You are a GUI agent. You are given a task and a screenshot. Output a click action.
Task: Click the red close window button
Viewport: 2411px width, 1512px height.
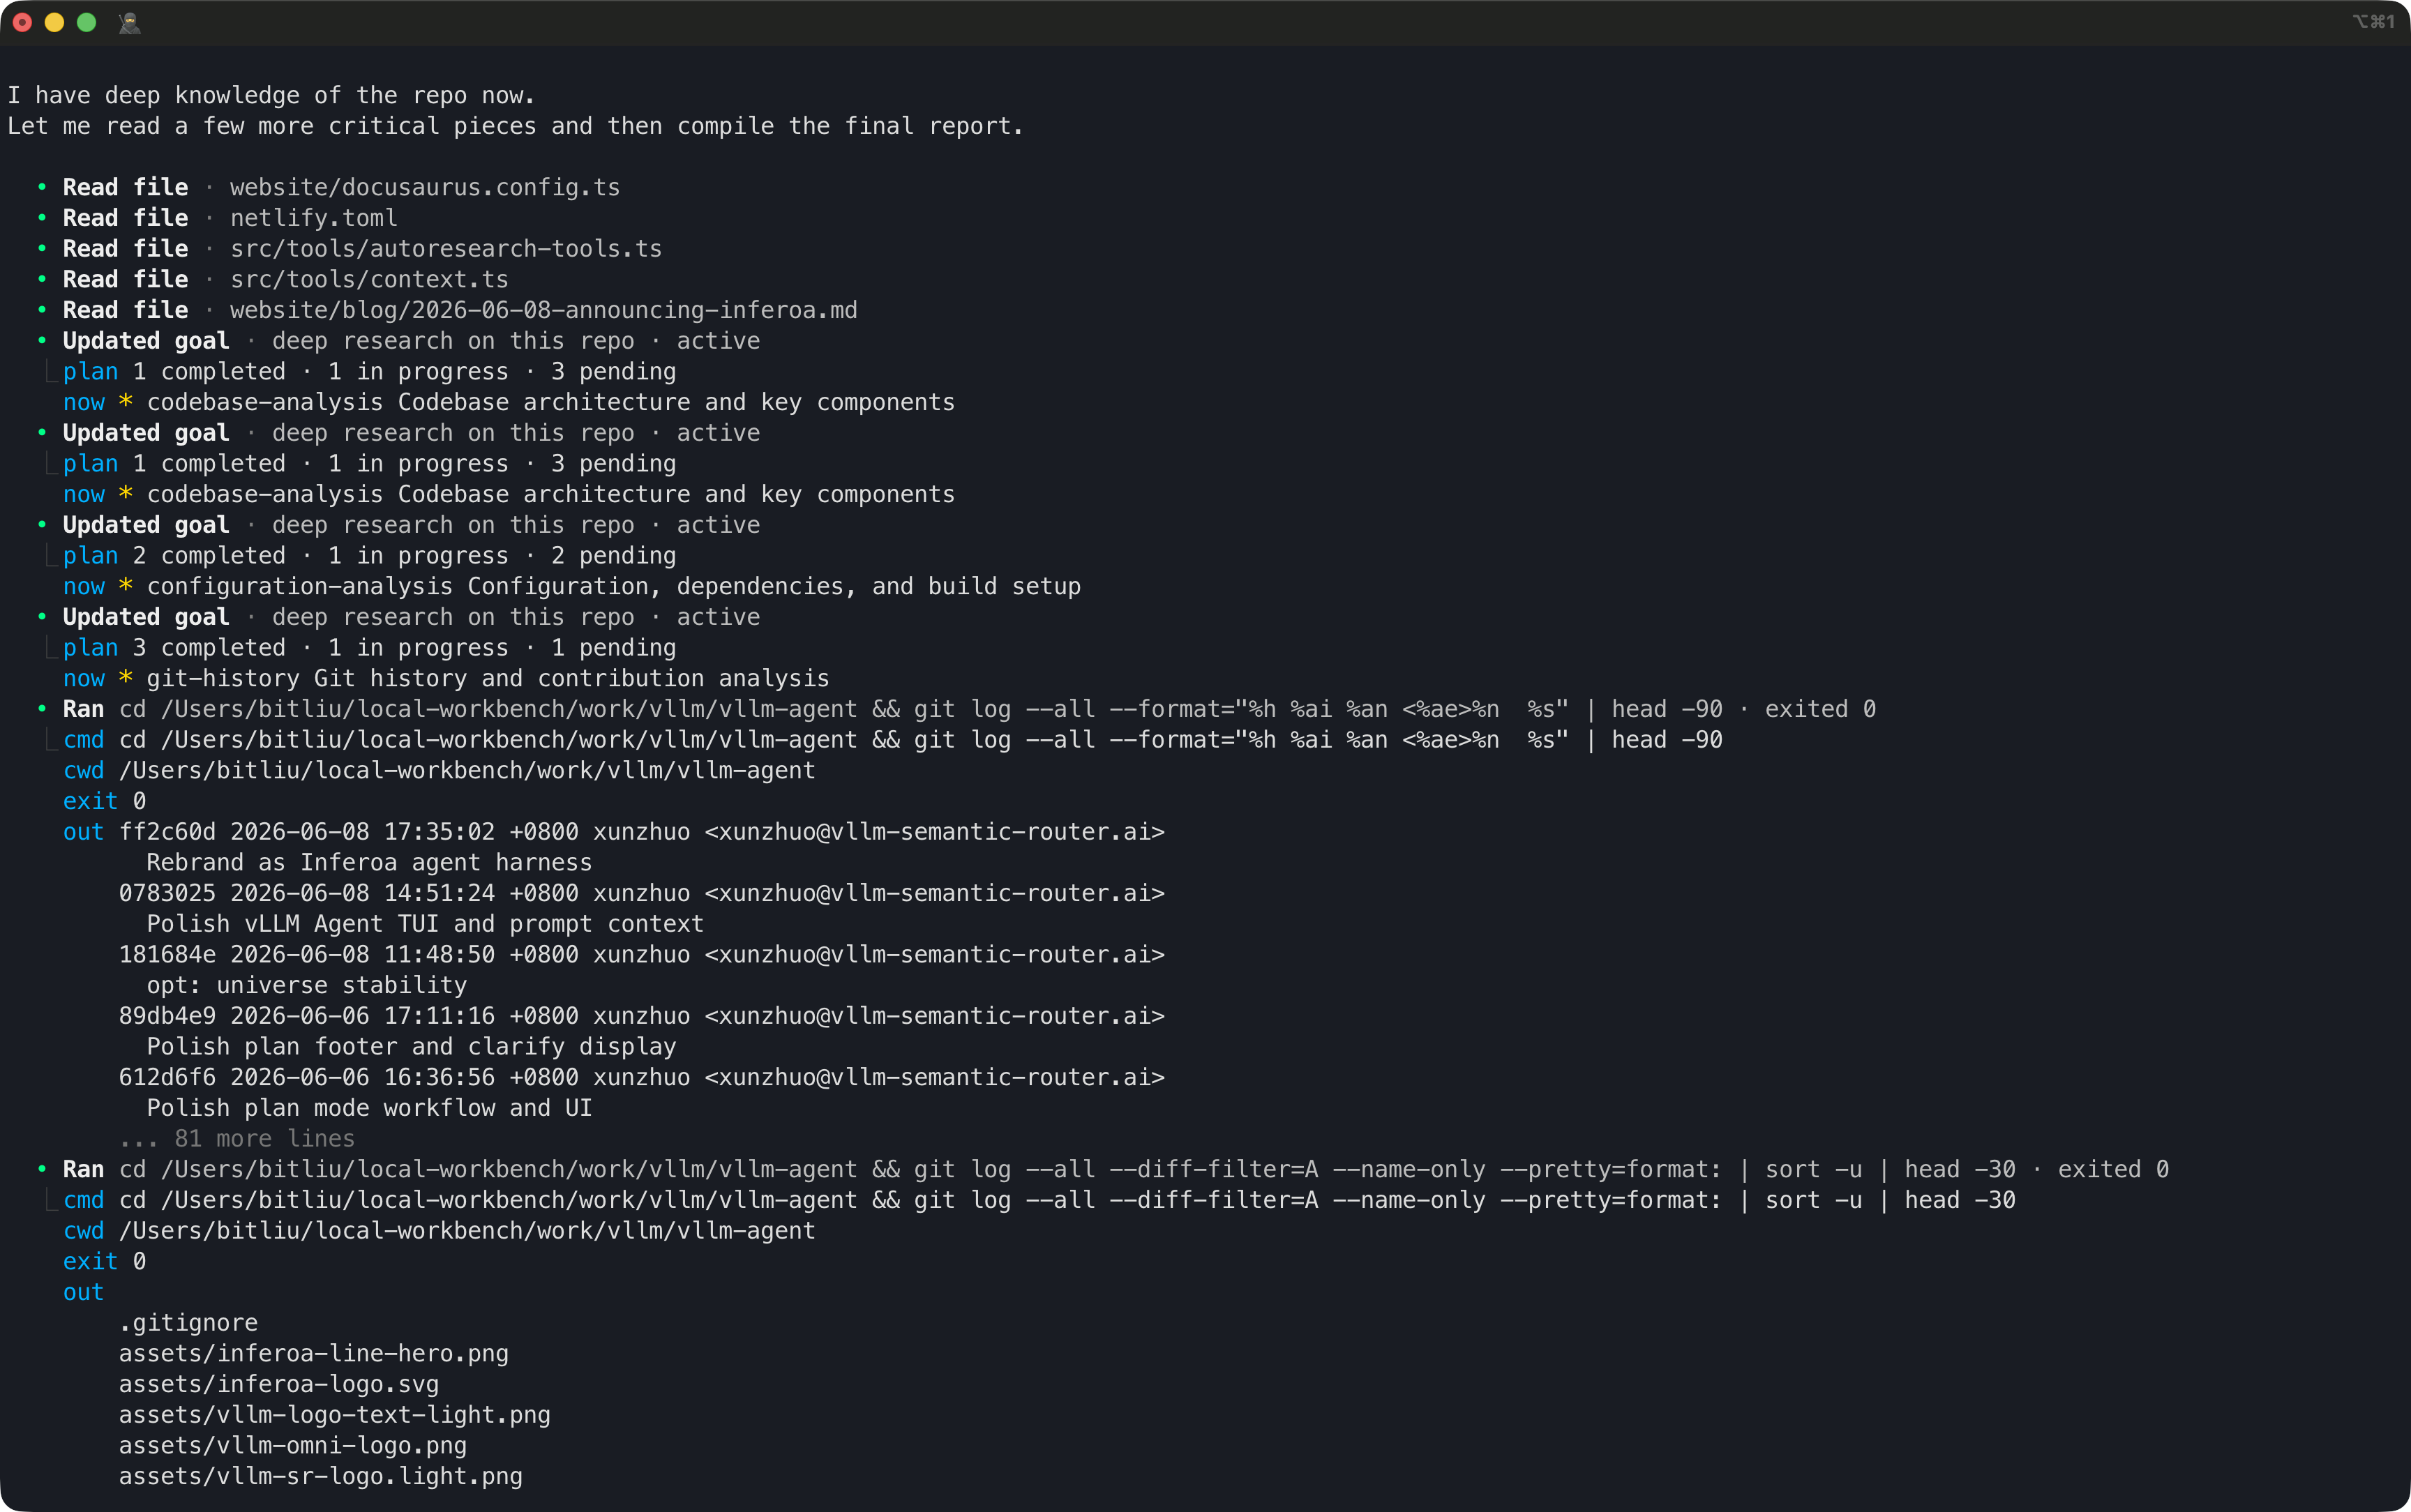[x=22, y=22]
